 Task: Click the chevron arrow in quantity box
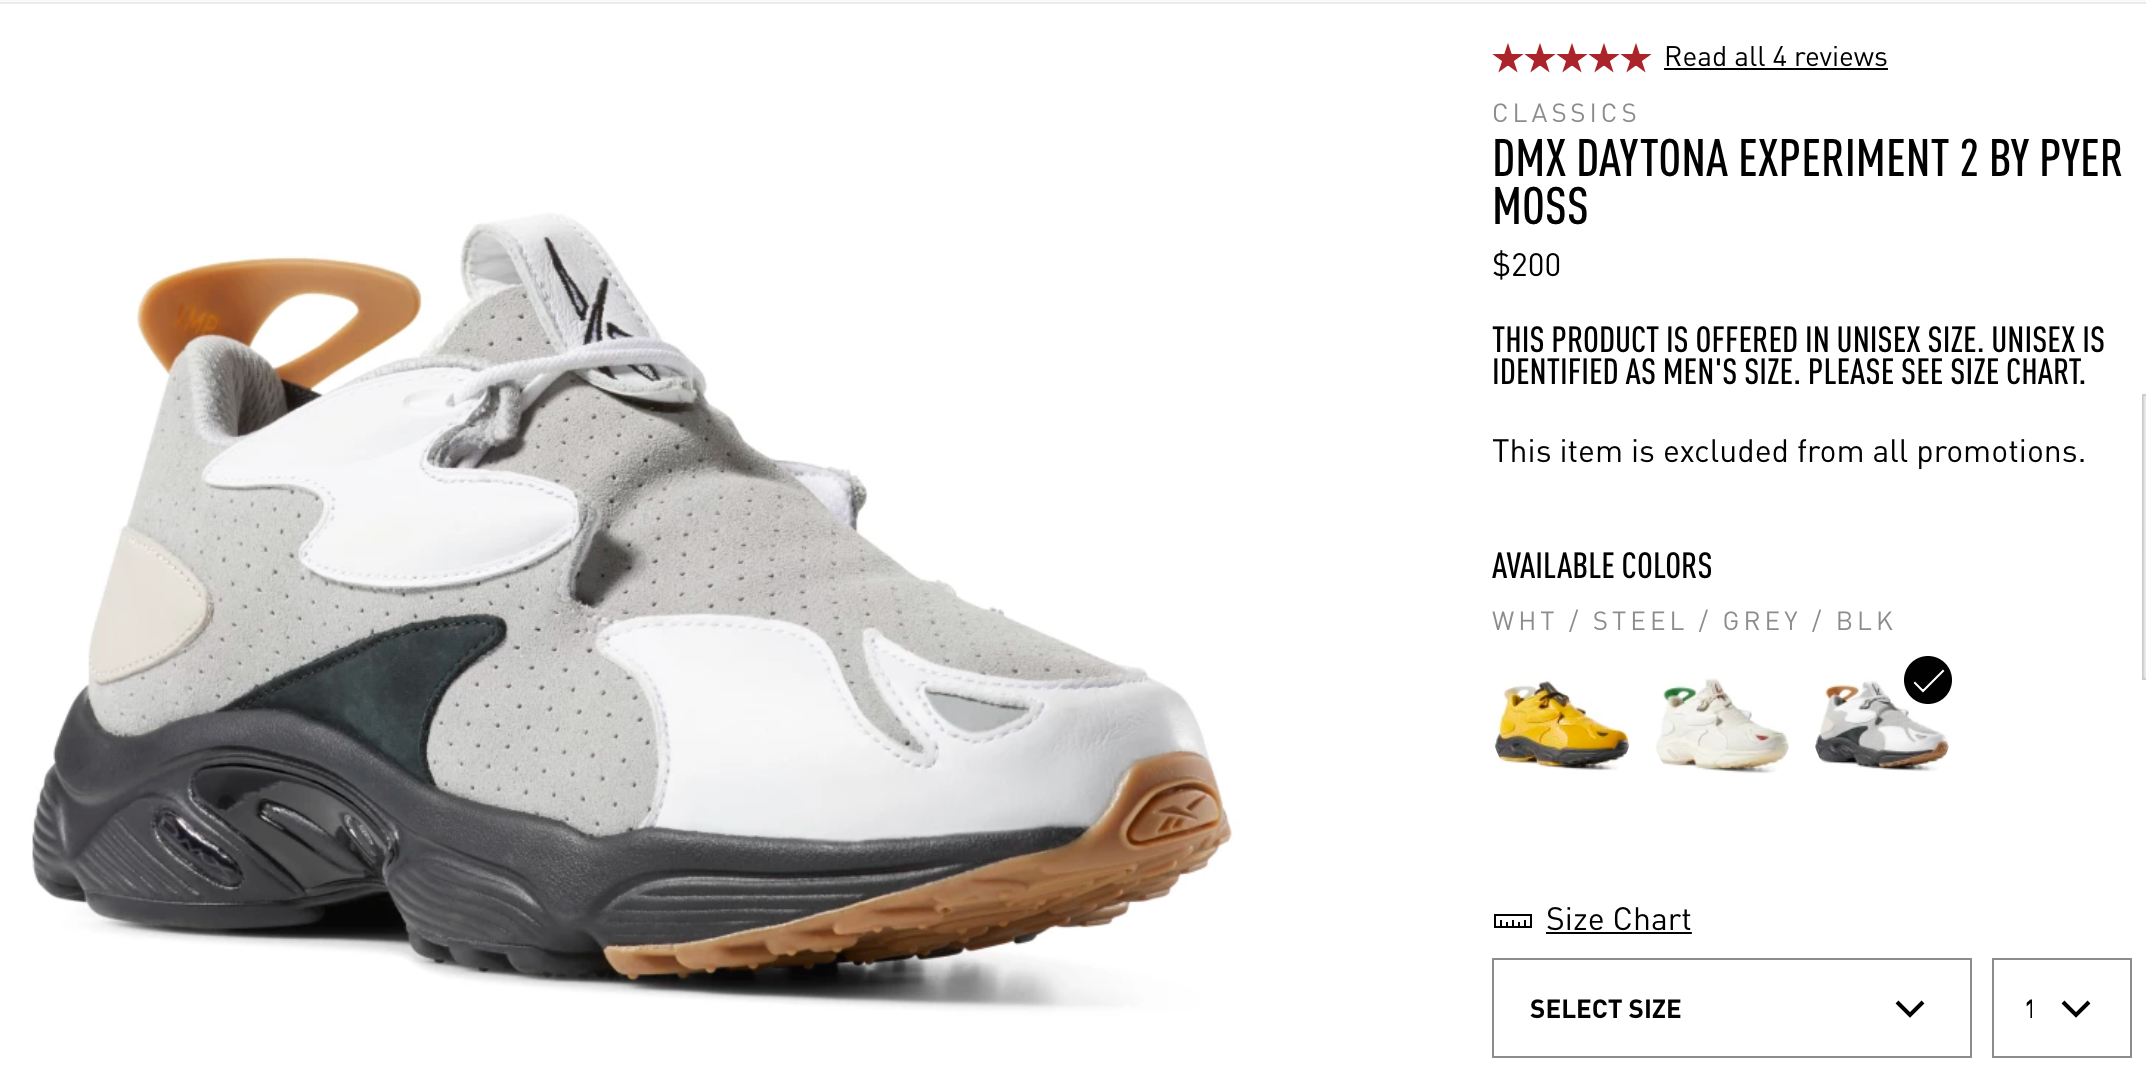point(2076,1009)
